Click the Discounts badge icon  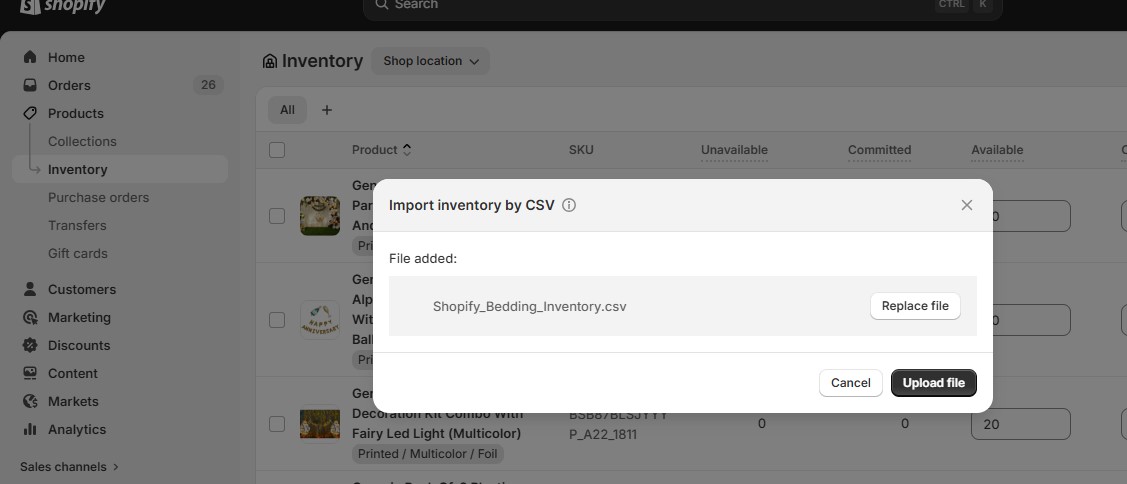[30, 345]
